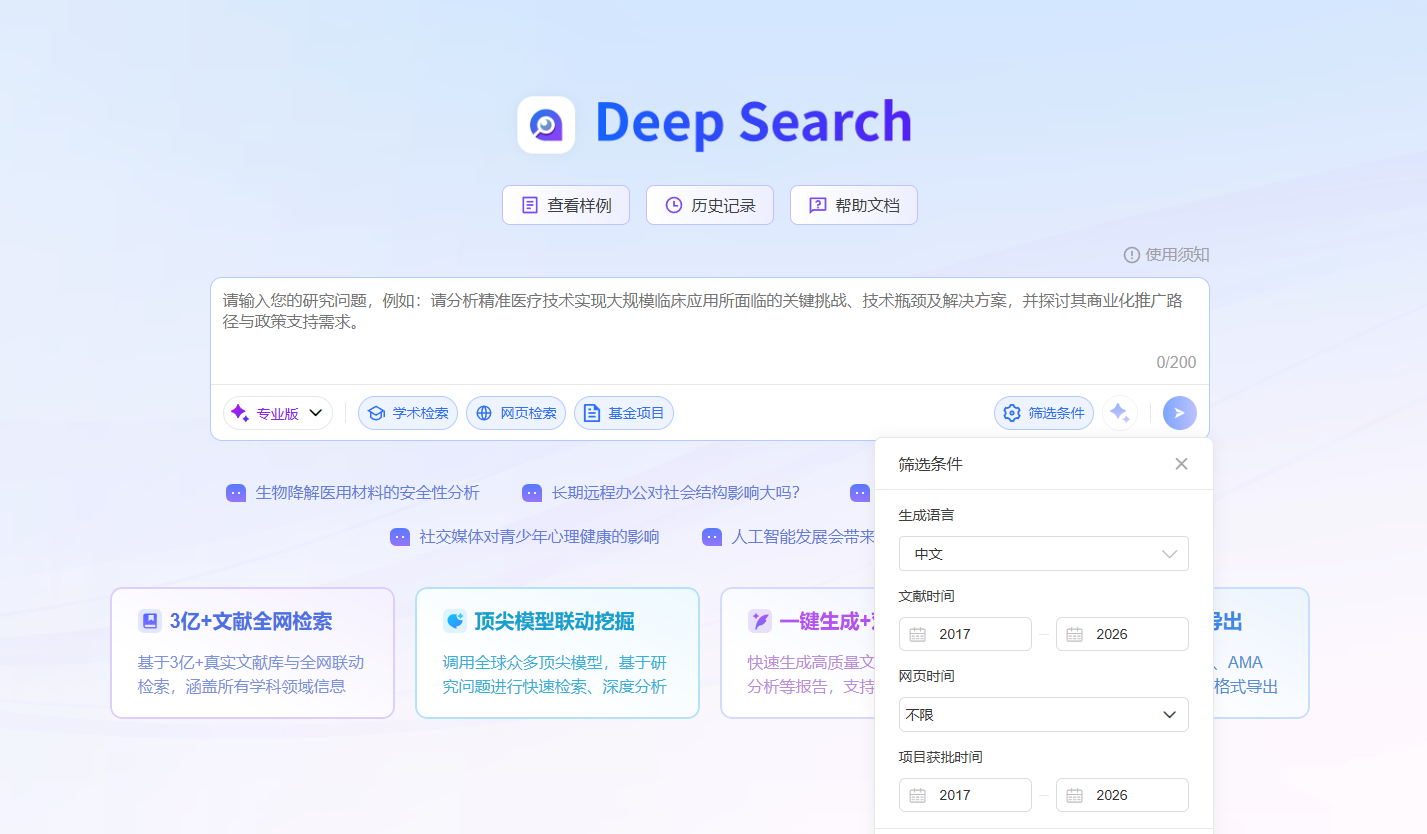Screen dimensions: 1427x834
Task: Focus the research question input box
Action: [x=710, y=330]
